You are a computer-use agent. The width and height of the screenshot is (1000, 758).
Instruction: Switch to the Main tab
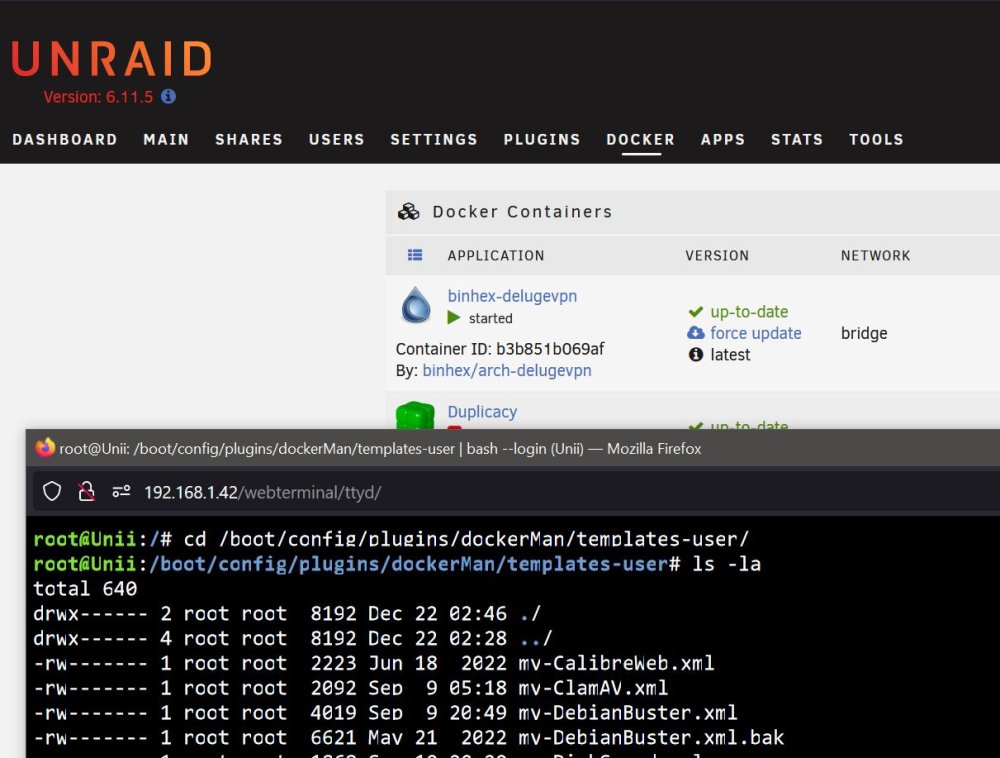pyautogui.click(x=166, y=139)
